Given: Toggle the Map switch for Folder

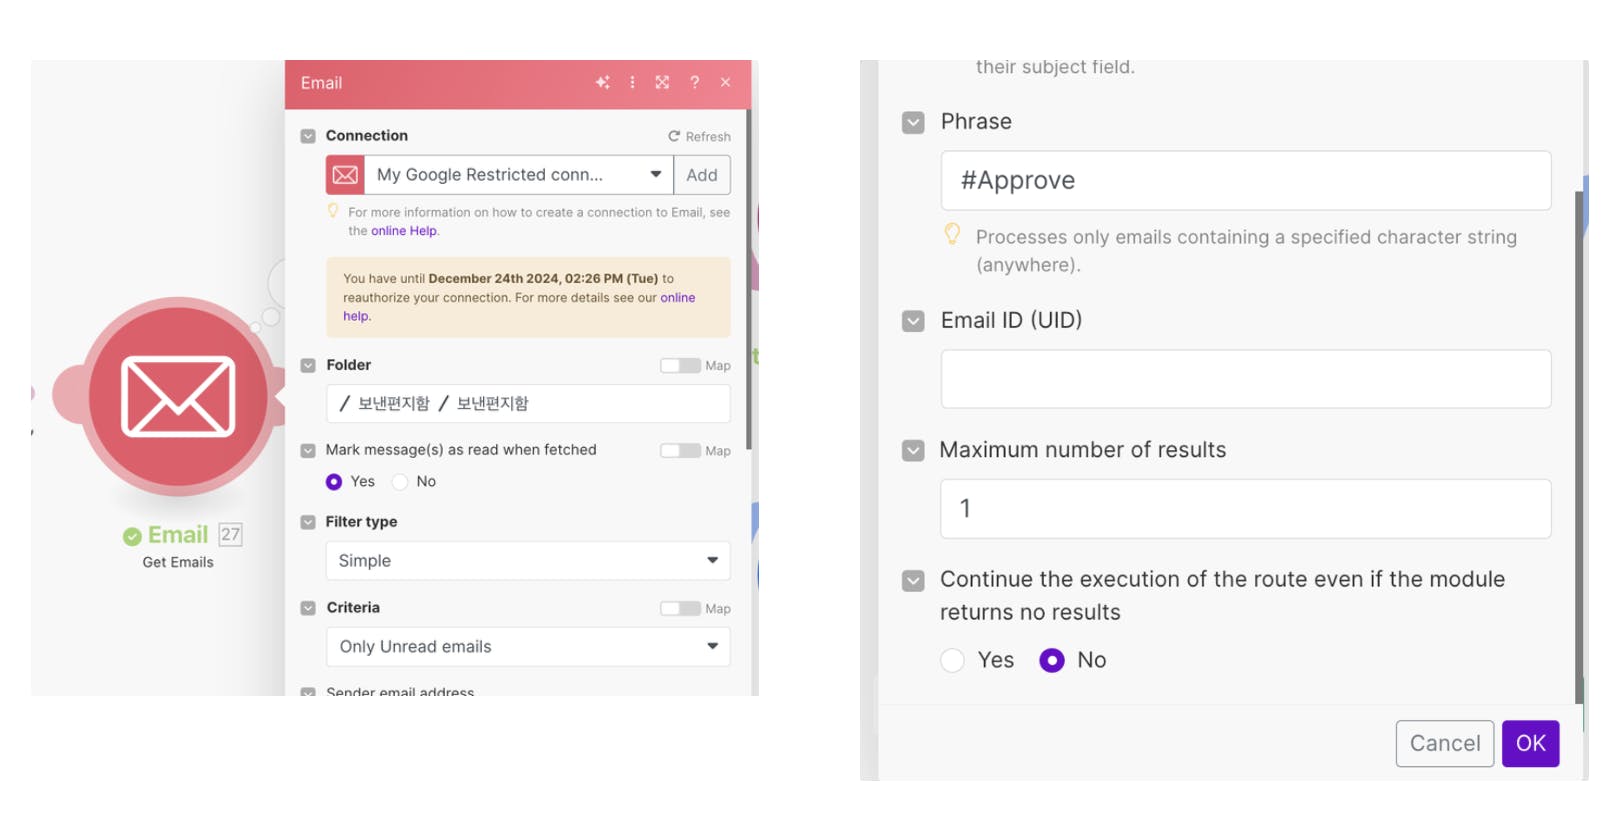Looking at the screenshot, I should tap(680, 366).
